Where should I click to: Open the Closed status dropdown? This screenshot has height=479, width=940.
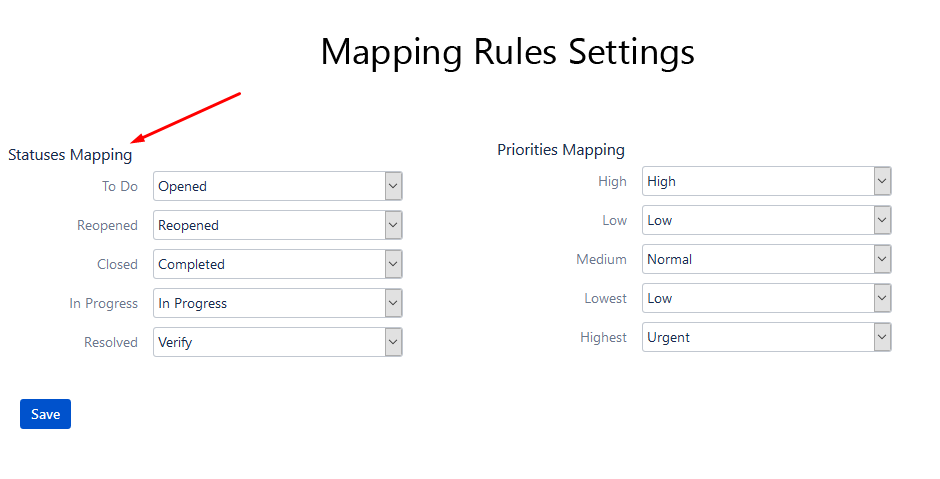pos(277,264)
